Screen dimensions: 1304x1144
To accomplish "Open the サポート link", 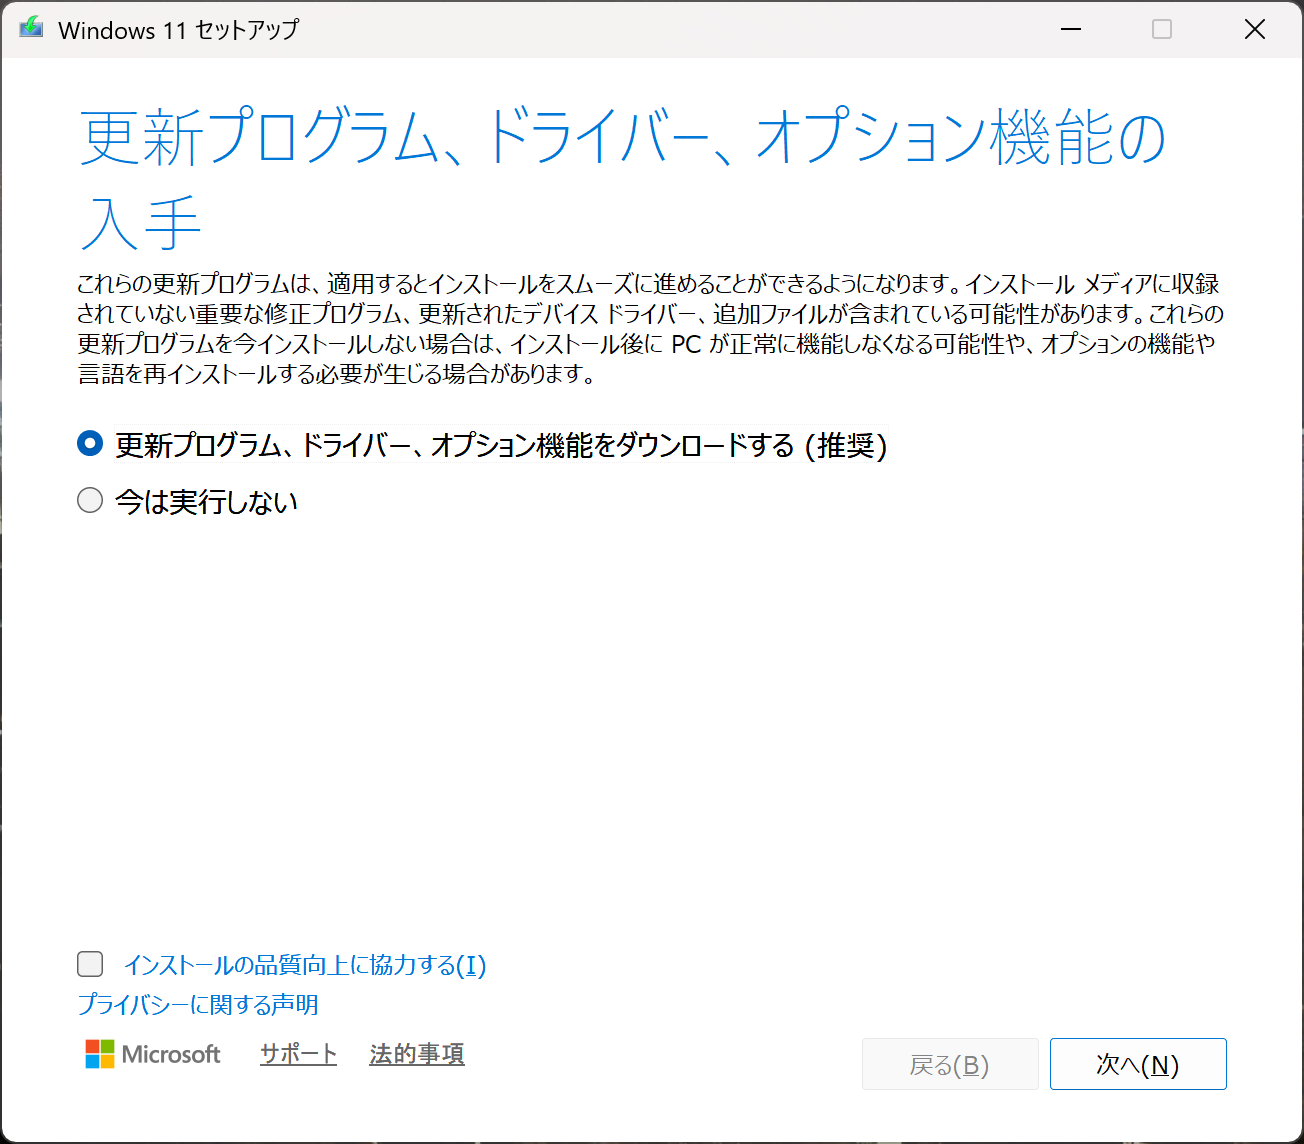I will click(298, 1054).
